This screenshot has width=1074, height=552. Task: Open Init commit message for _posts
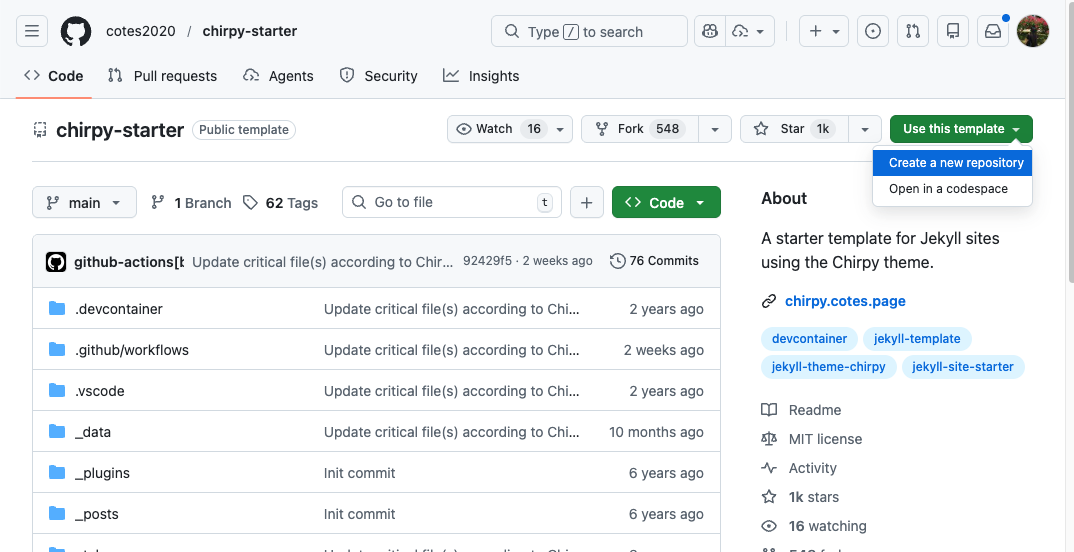coord(360,514)
